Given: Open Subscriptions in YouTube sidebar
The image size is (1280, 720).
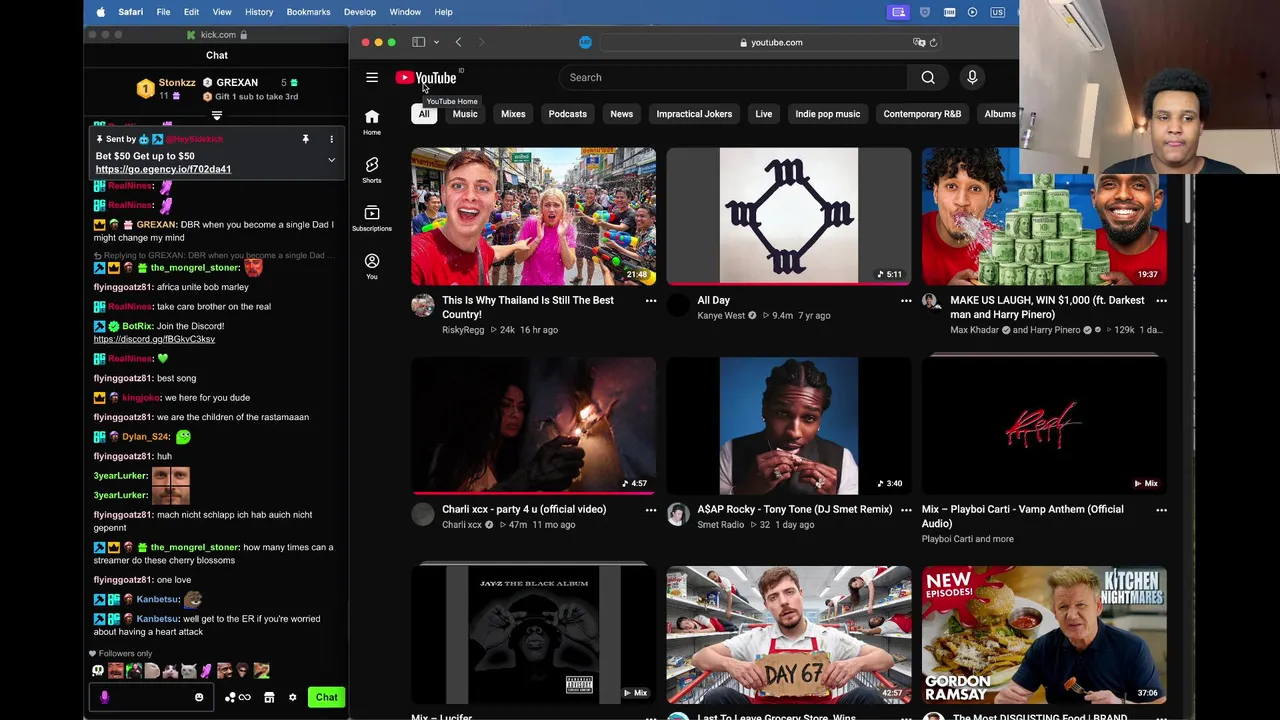Looking at the screenshot, I should tap(372, 218).
